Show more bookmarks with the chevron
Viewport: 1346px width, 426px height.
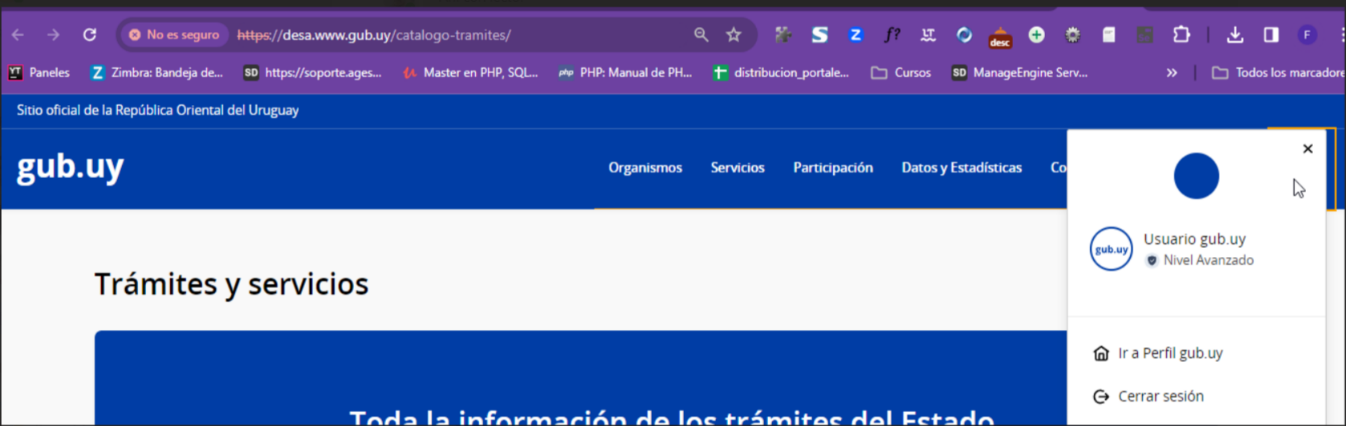[x=1172, y=73]
